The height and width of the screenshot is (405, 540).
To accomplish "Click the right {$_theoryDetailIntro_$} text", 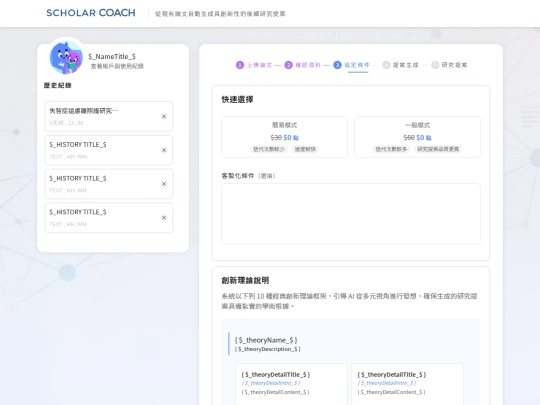I will (387, 383).
